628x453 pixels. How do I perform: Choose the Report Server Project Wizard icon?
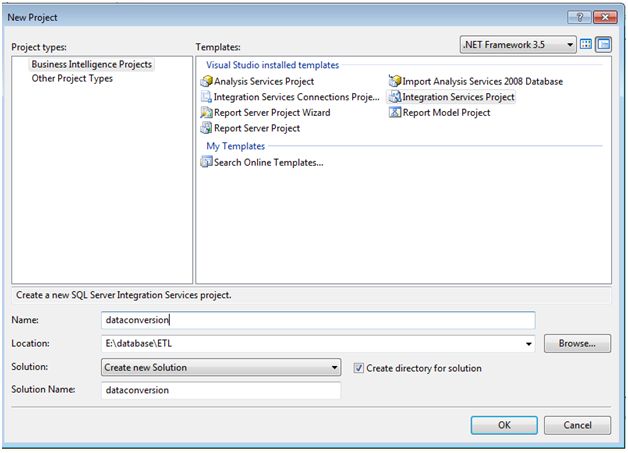click(x=206, y=113)
